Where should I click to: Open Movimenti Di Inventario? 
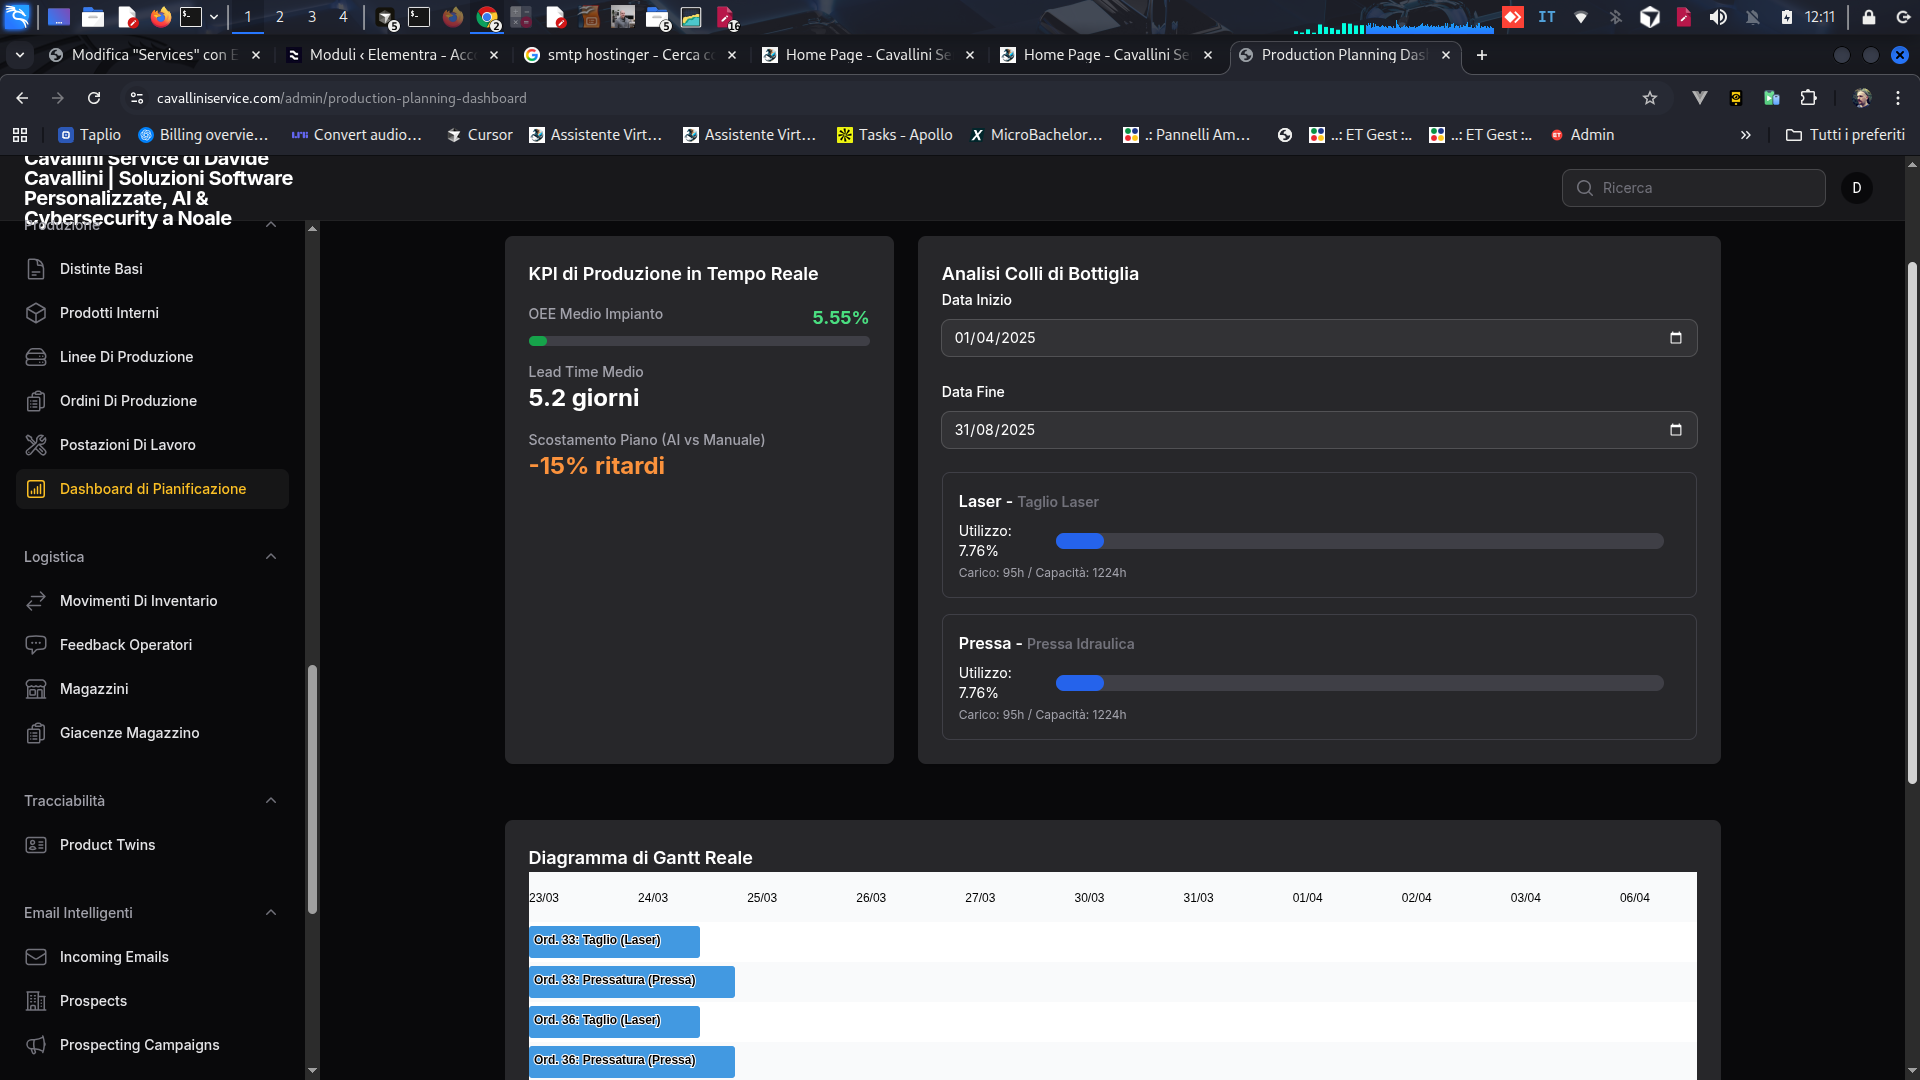138,601
